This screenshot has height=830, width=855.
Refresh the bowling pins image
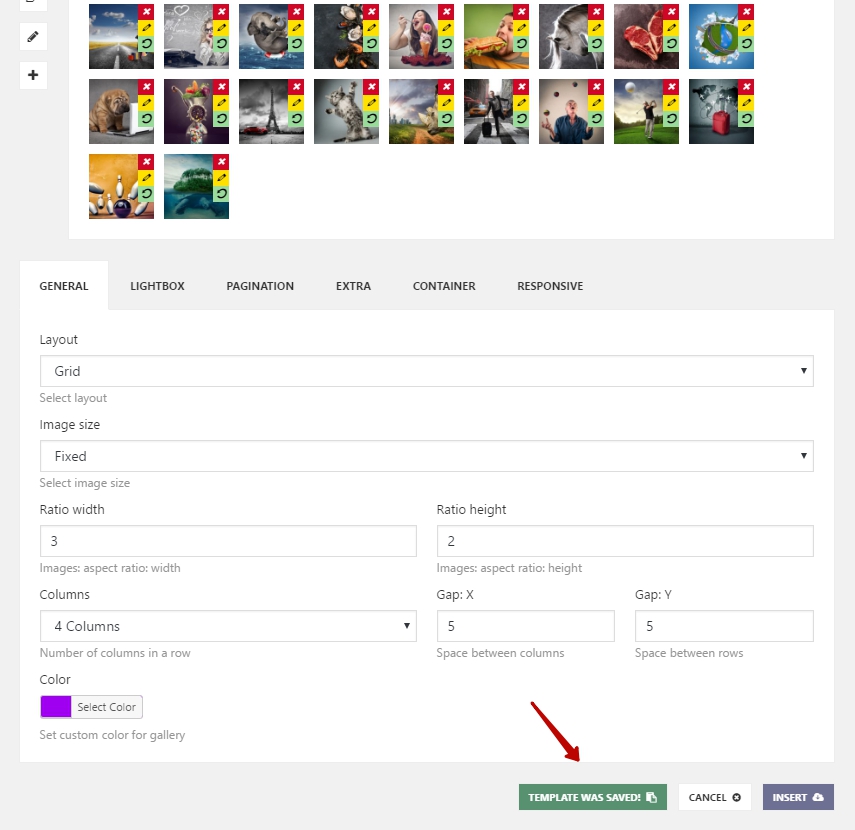point(146,193)
